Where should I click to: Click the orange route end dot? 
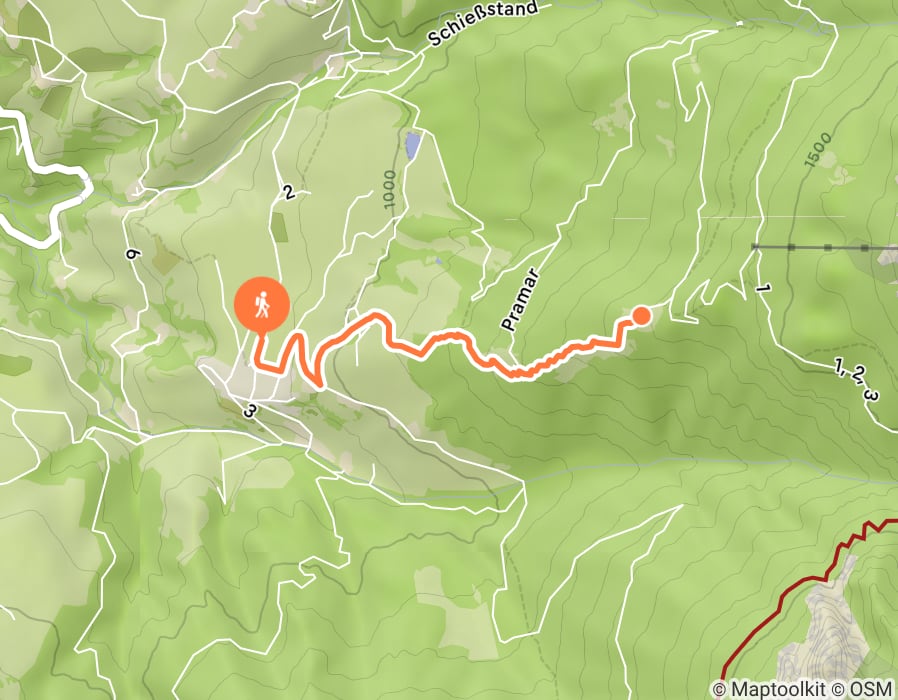641,316
